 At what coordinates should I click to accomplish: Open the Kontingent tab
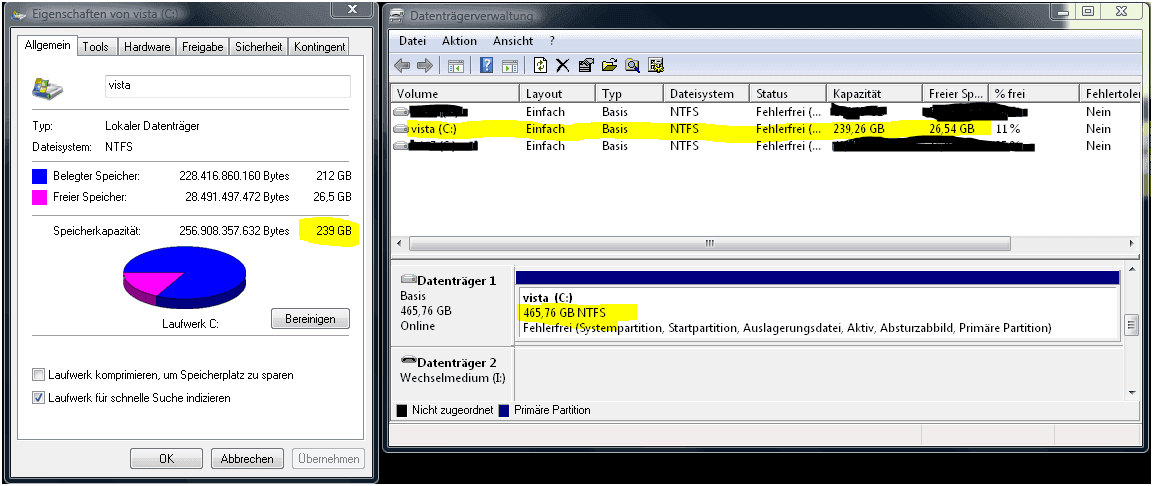319,46
